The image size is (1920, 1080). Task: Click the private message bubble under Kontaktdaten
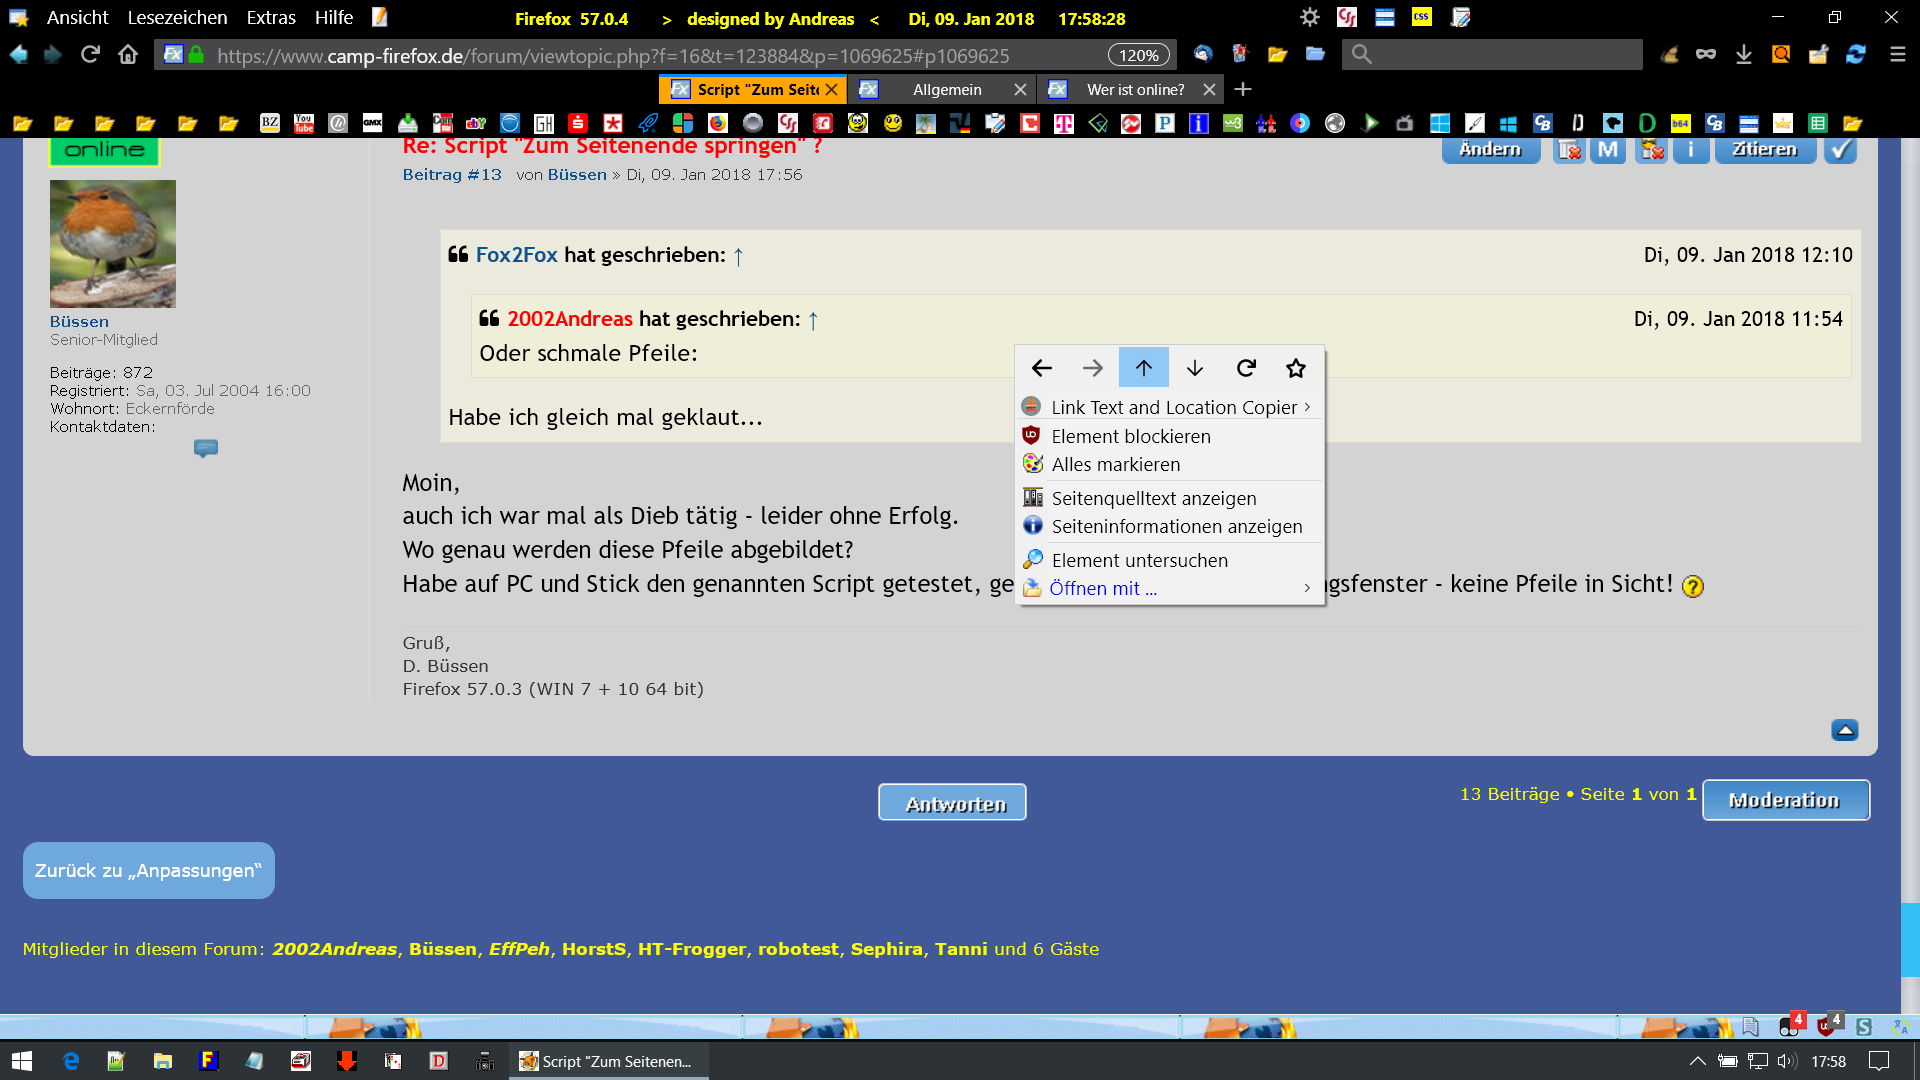pyautogui.click(x=206, y=448)
